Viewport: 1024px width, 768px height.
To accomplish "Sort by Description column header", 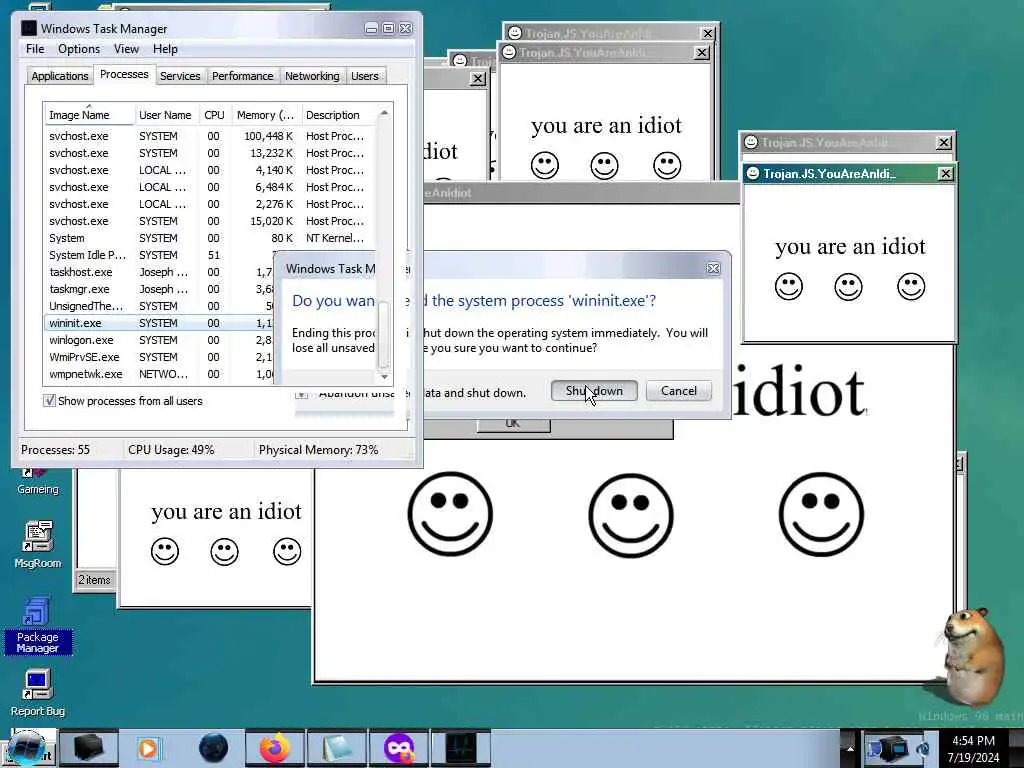I will pyautogui.click(x=338, y=115).
